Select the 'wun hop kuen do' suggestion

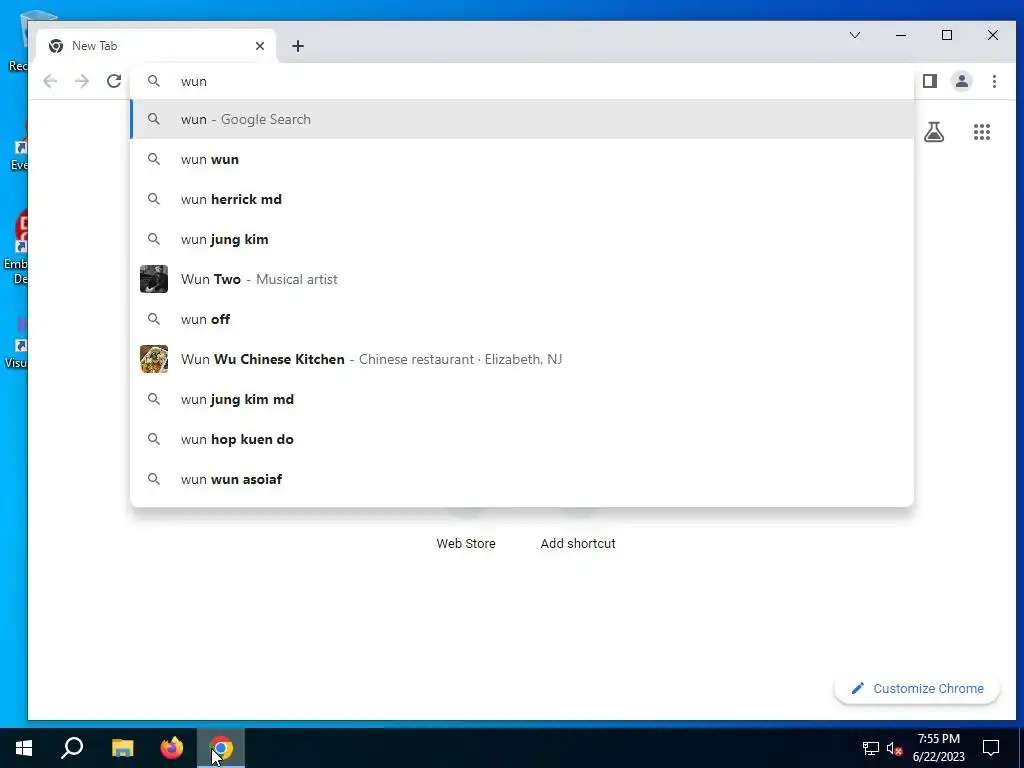click(522, 439)
